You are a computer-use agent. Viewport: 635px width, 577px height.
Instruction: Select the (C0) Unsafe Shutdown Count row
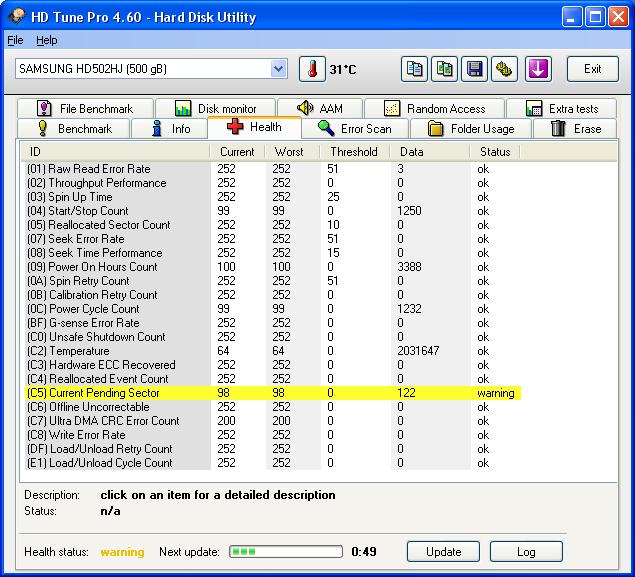[274, 337]
